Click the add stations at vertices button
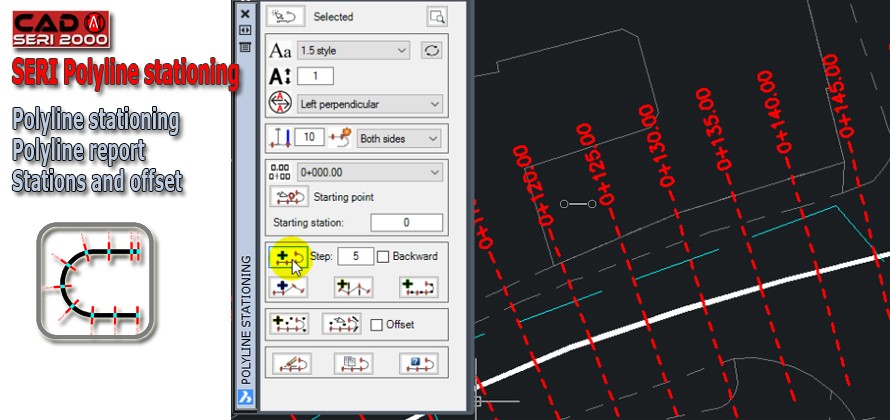 [353, 286]
